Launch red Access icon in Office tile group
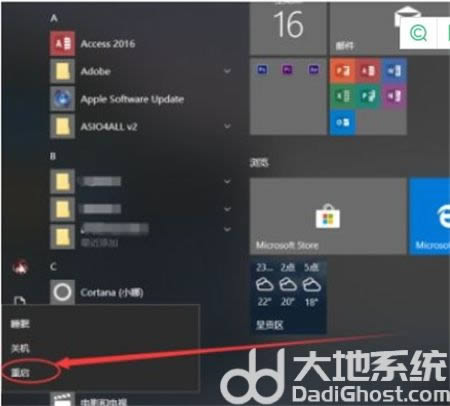Viewport: 450px width, 406px height. (368, 71)
